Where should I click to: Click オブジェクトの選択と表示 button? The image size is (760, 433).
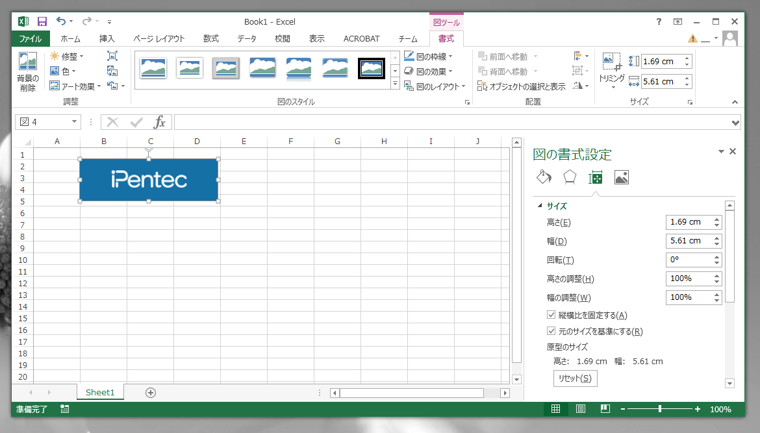pyautogui.click(x=521, y=86)
